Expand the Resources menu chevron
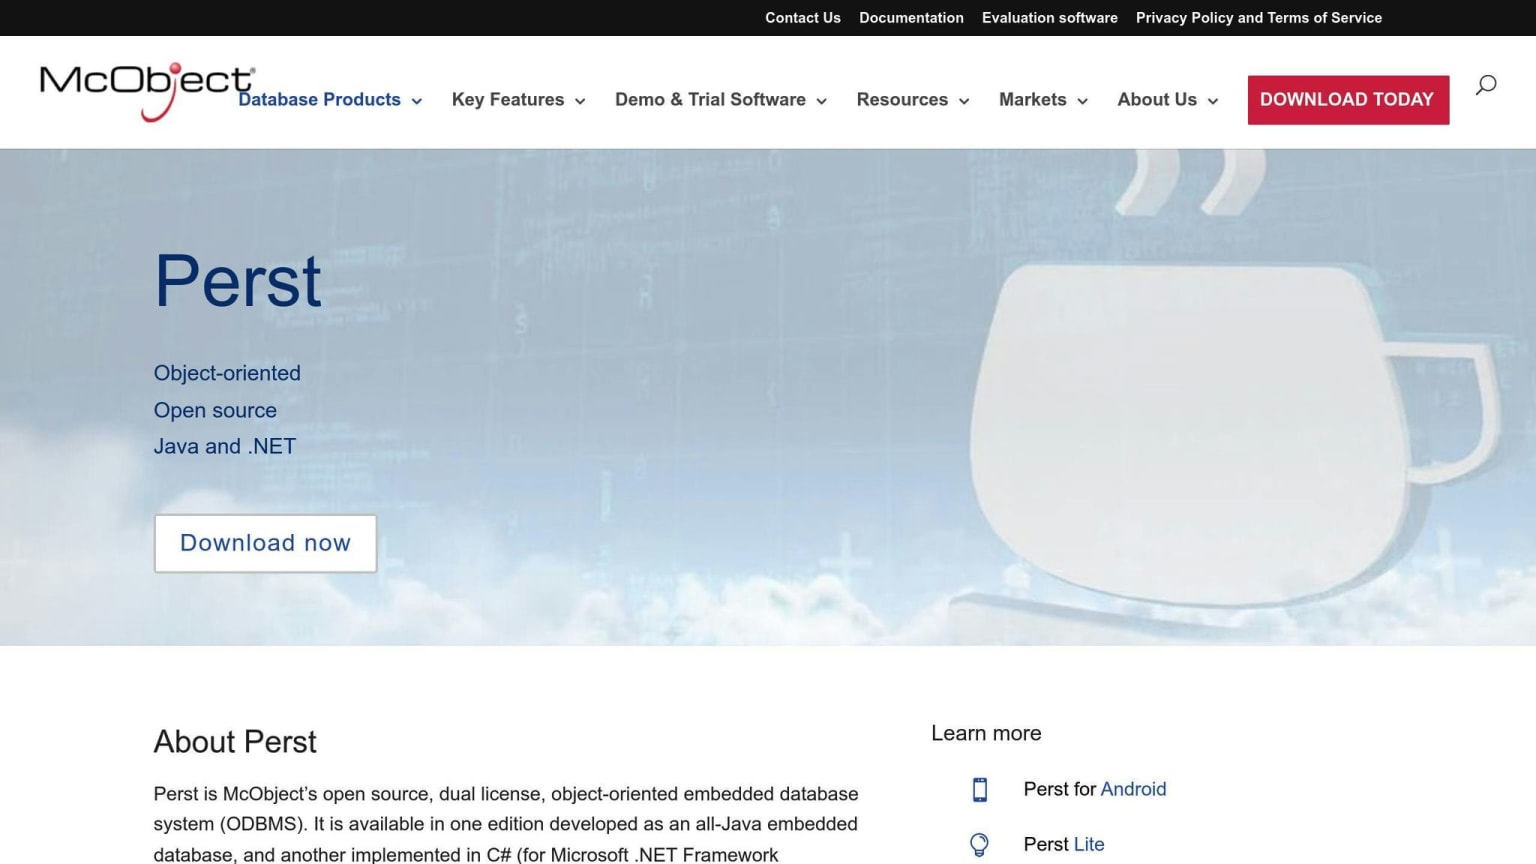This screenshot has height=864, width=1536. (x=964, y=101)
